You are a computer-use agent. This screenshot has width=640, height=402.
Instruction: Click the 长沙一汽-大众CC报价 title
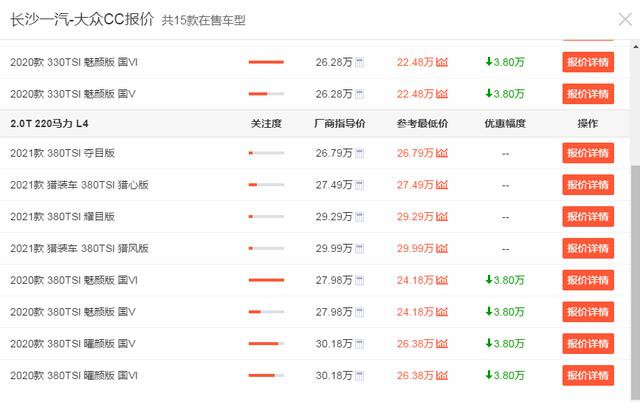click(82, 19)
